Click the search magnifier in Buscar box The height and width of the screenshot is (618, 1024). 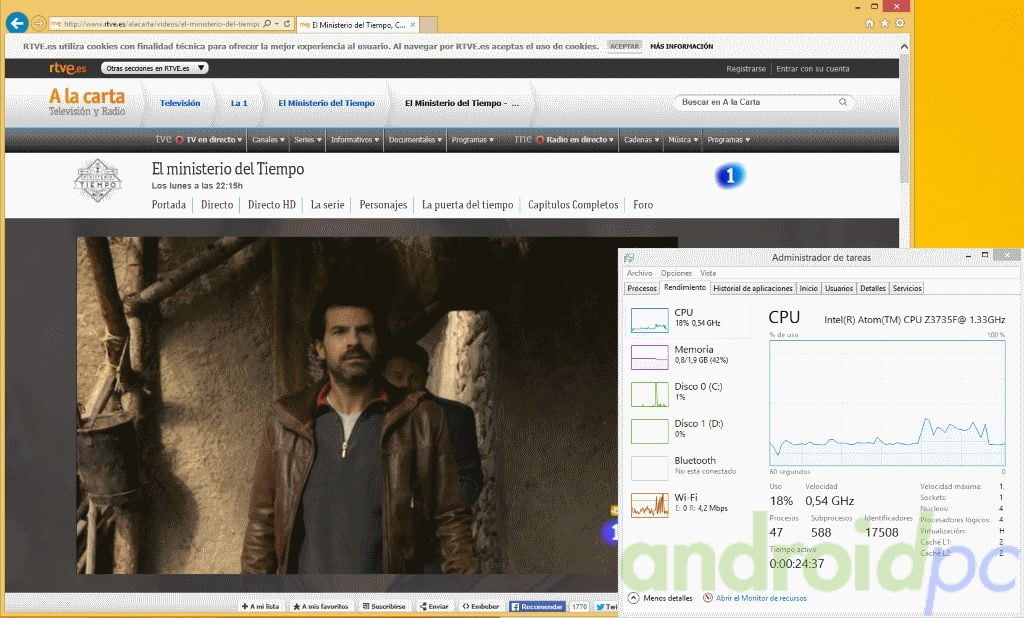842,102
